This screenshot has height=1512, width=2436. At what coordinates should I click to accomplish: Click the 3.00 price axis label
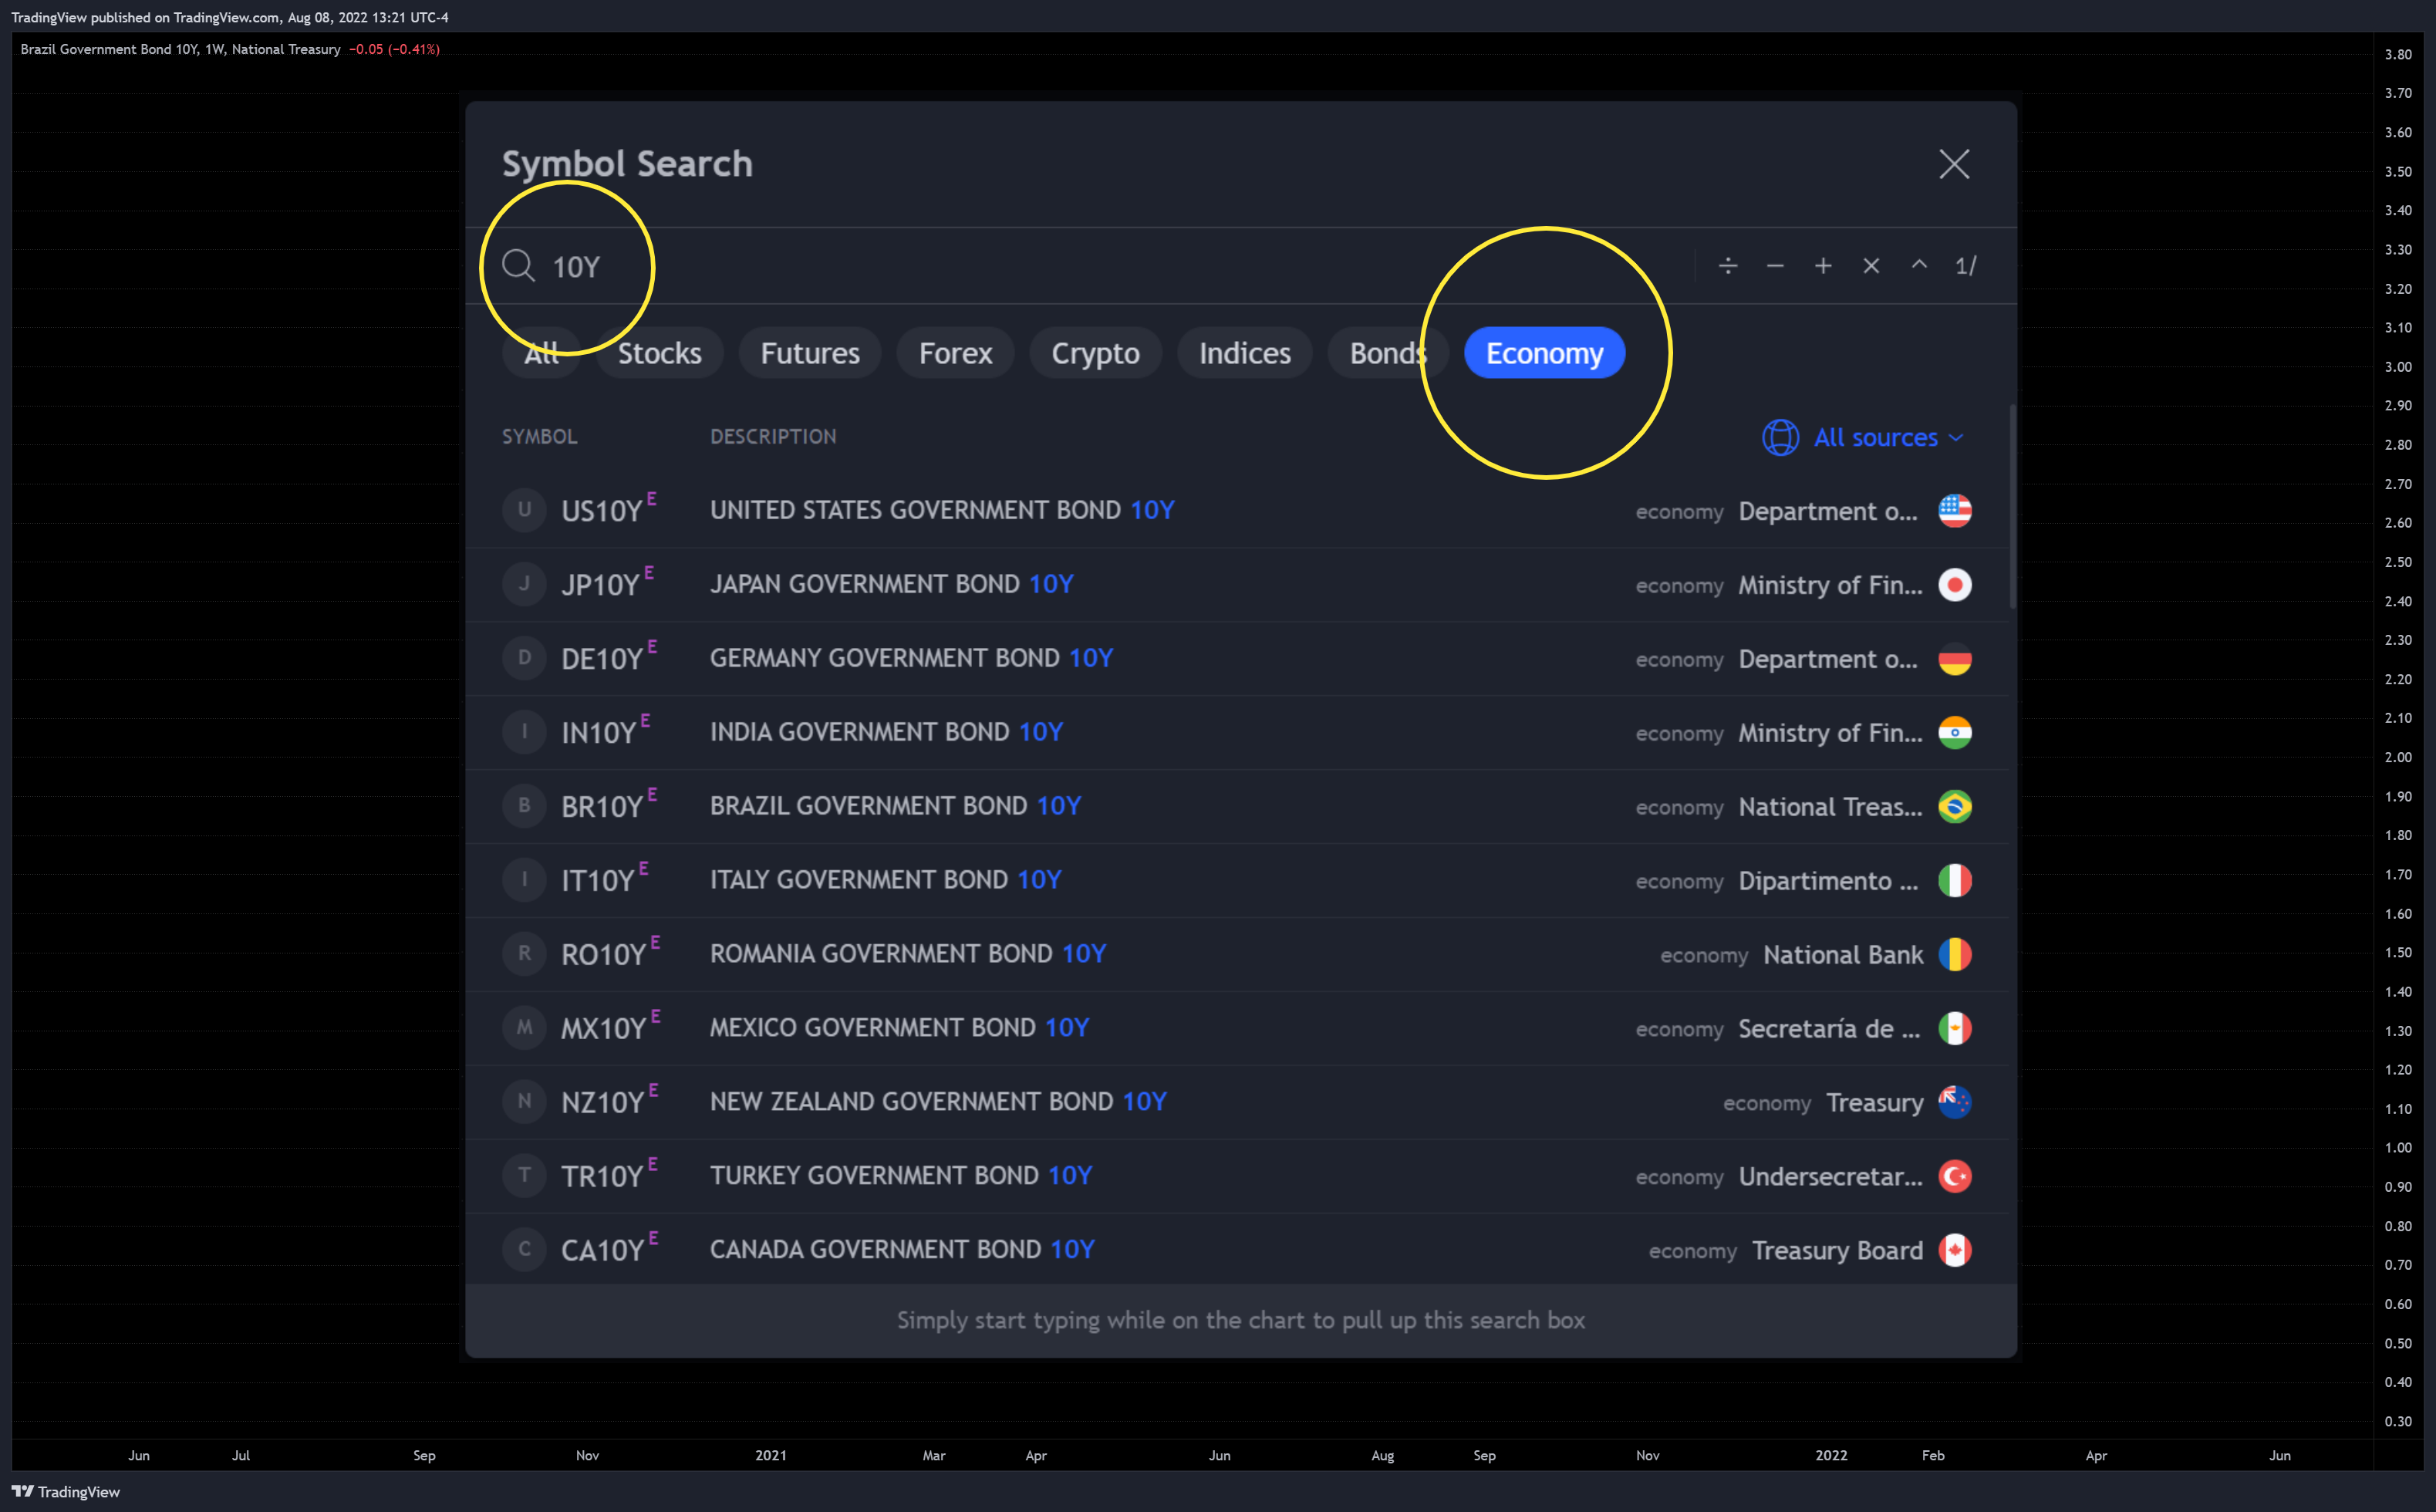point(2398,367)
